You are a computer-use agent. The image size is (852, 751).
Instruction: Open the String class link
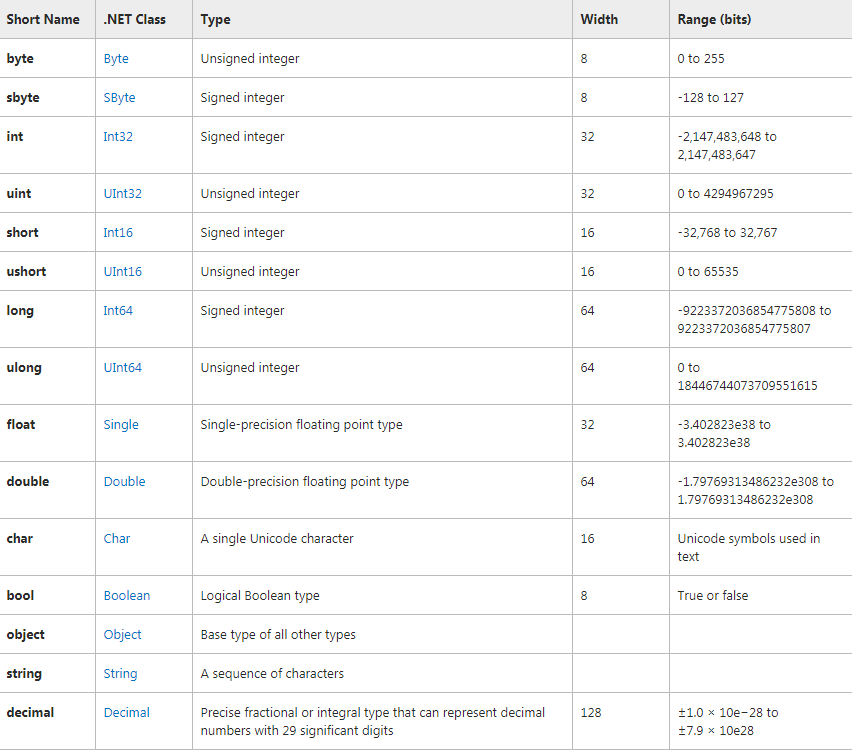click(120, 674)
